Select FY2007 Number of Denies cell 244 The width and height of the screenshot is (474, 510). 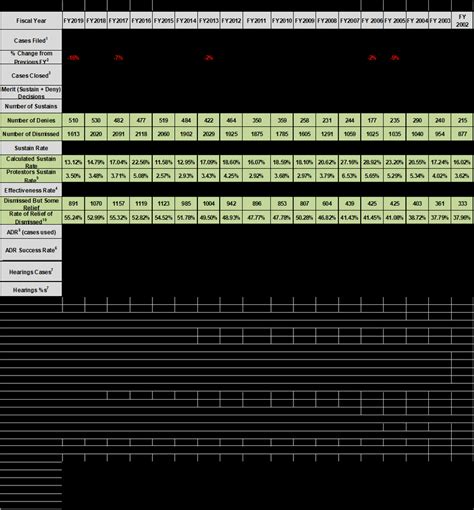350,120
